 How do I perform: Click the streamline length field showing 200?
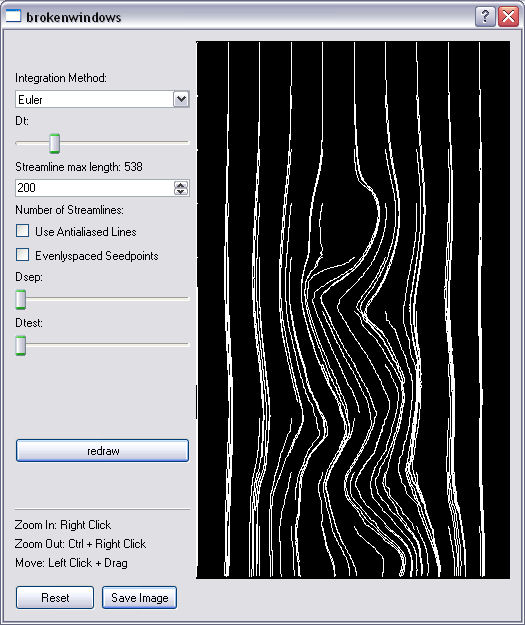coord(94,188)
